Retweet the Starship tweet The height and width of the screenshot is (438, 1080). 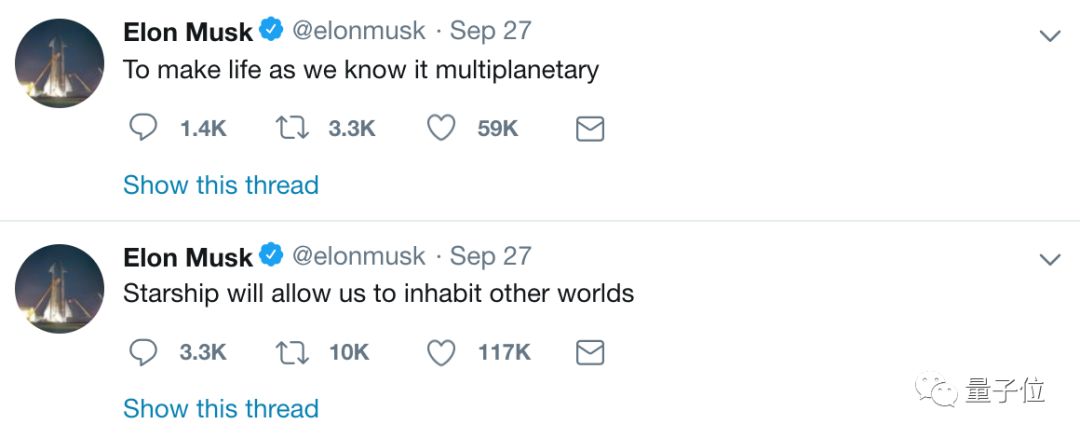point(292,353)
